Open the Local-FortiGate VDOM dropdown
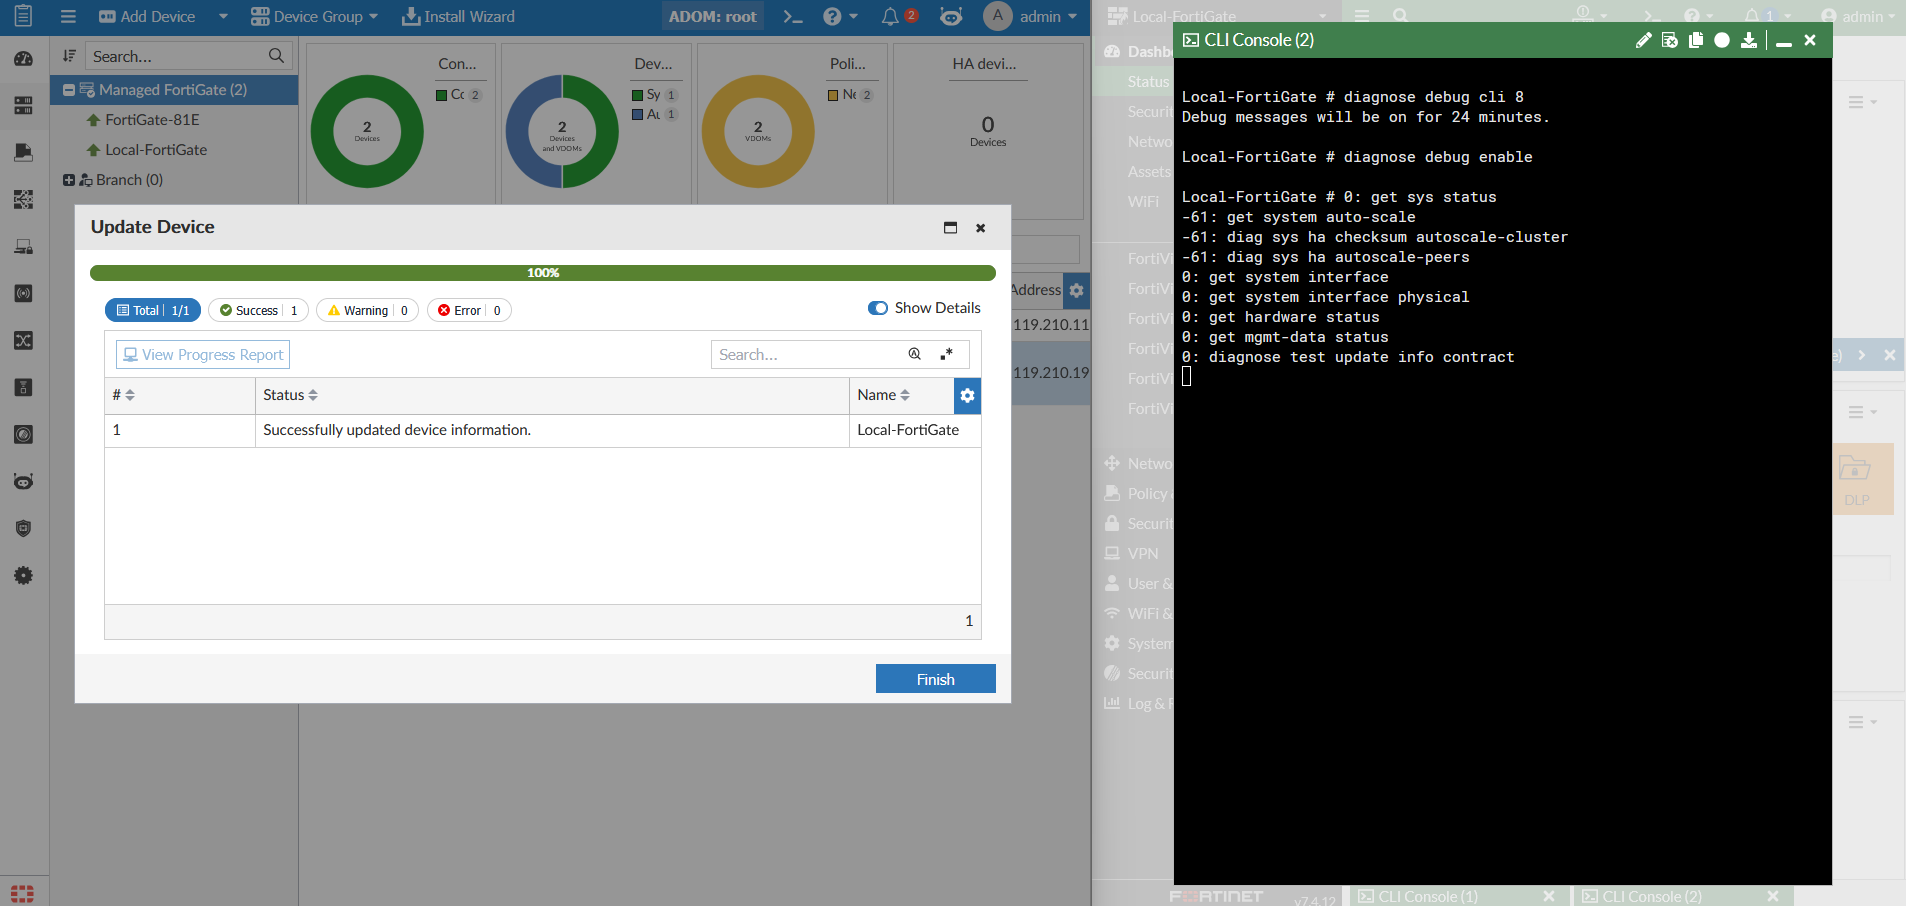Screen dimensions: 1906x906 [1218, 16]
